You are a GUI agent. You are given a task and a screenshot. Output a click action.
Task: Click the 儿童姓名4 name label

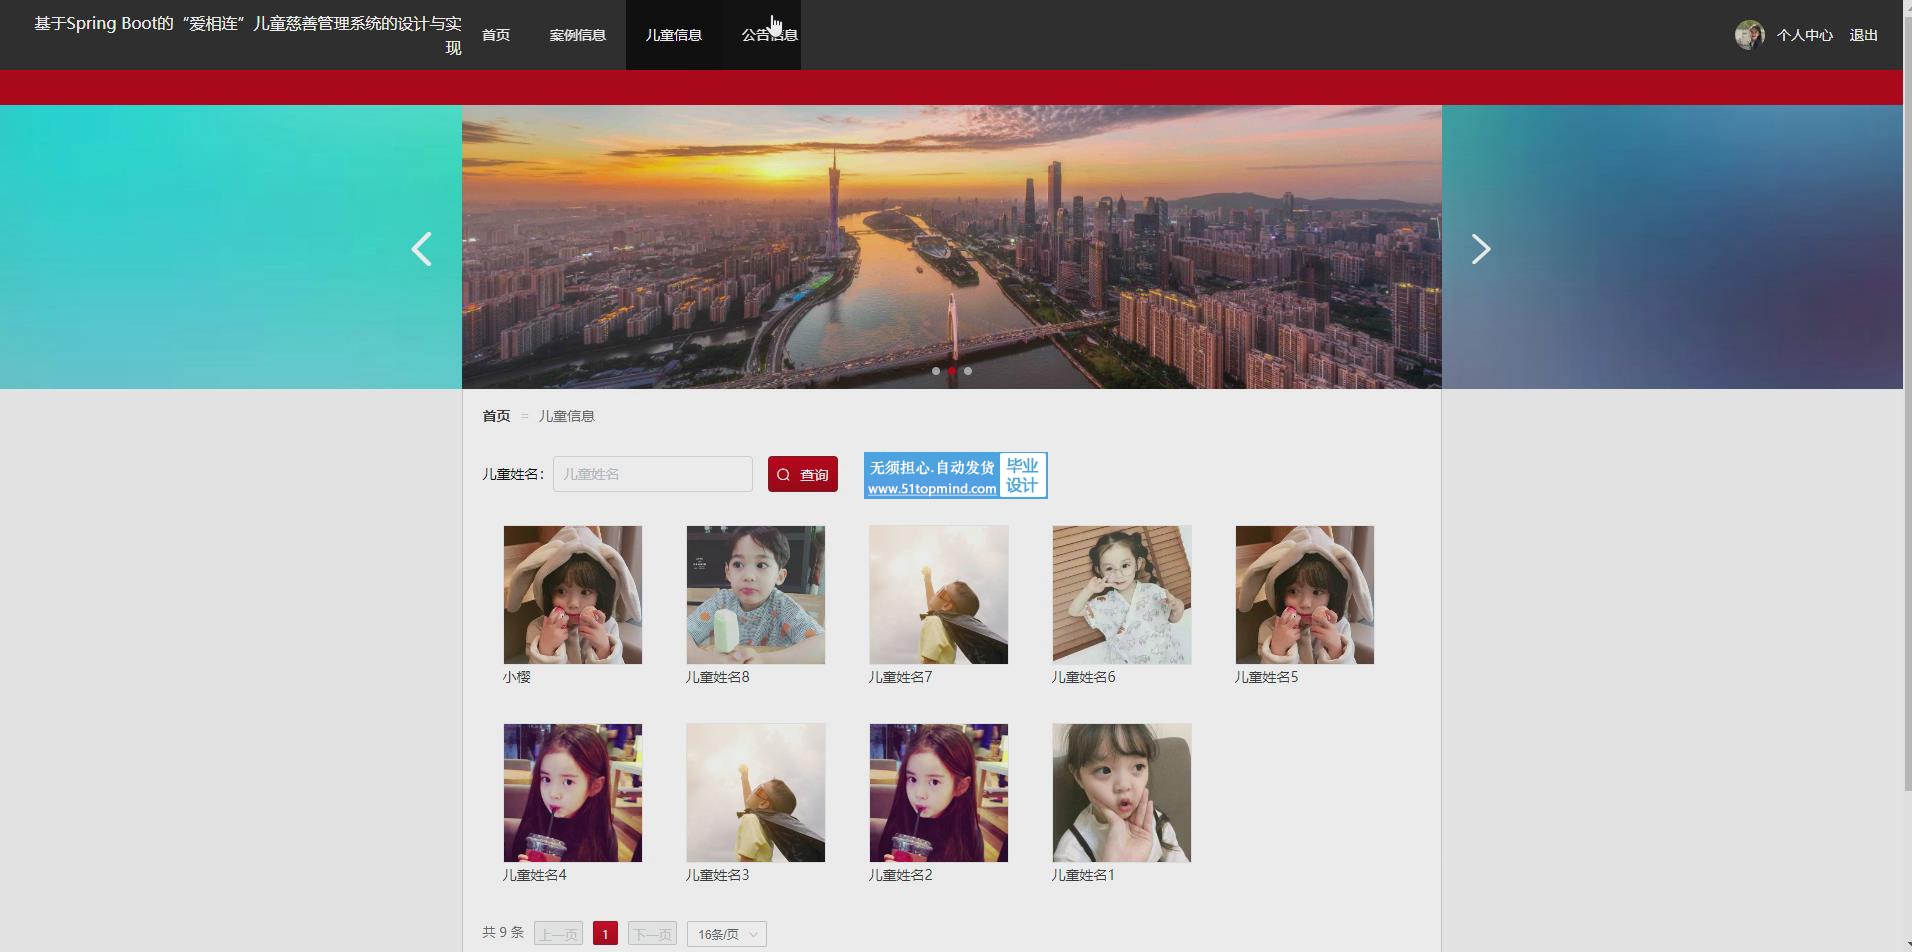pyautogui.click(x=534, y=875)
